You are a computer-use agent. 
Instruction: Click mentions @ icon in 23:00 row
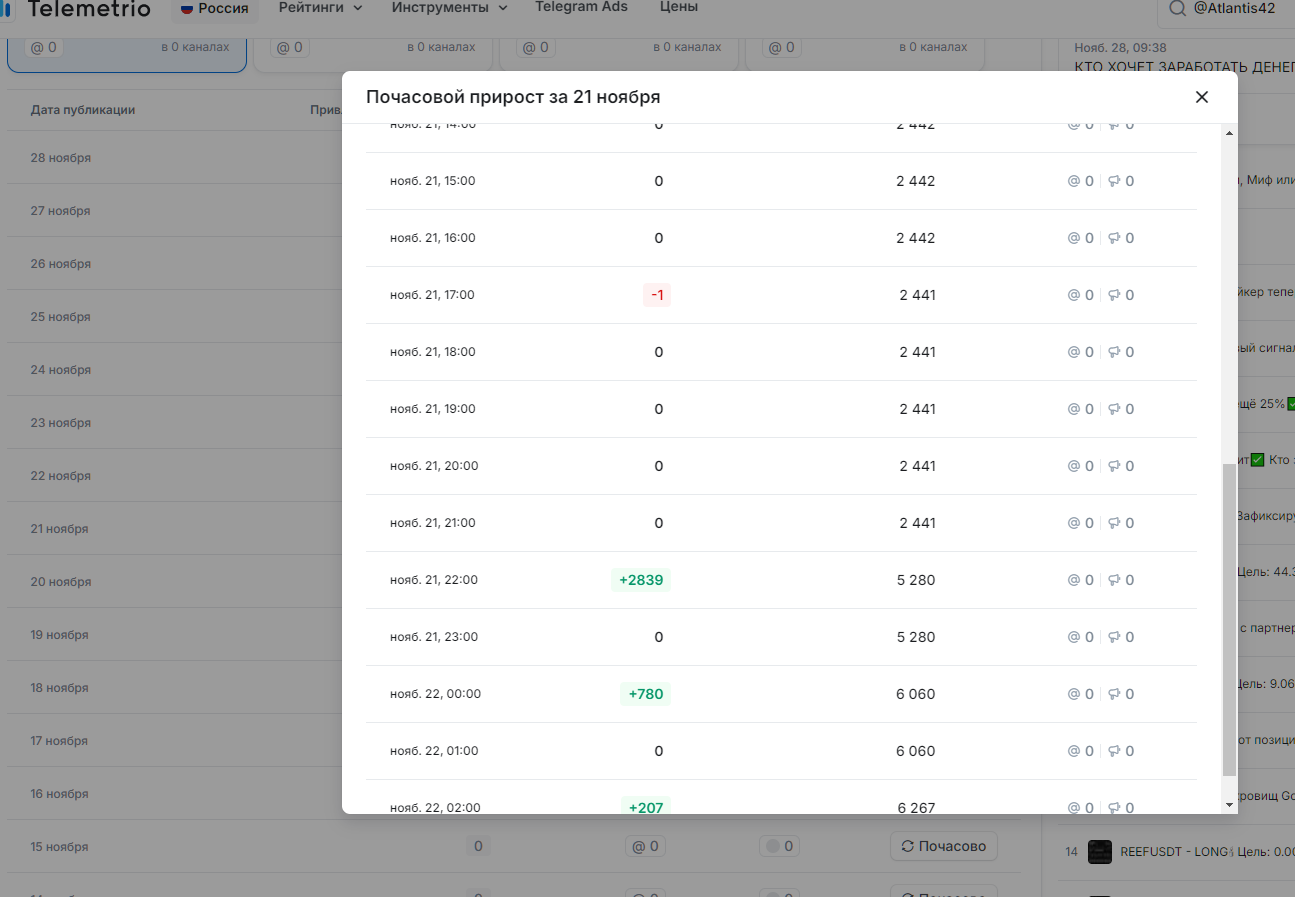tap(1073, 637)
